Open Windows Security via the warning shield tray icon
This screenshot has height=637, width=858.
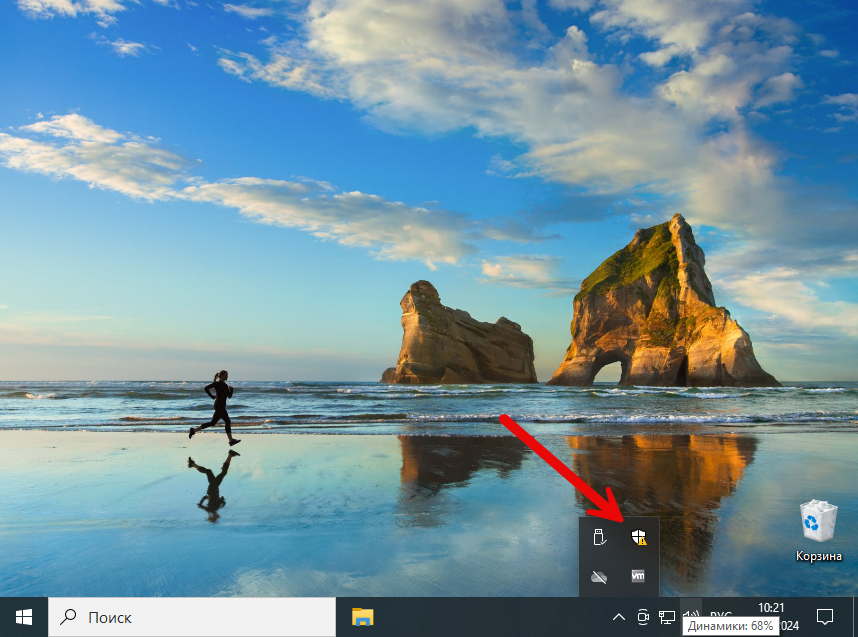[638, 537]
